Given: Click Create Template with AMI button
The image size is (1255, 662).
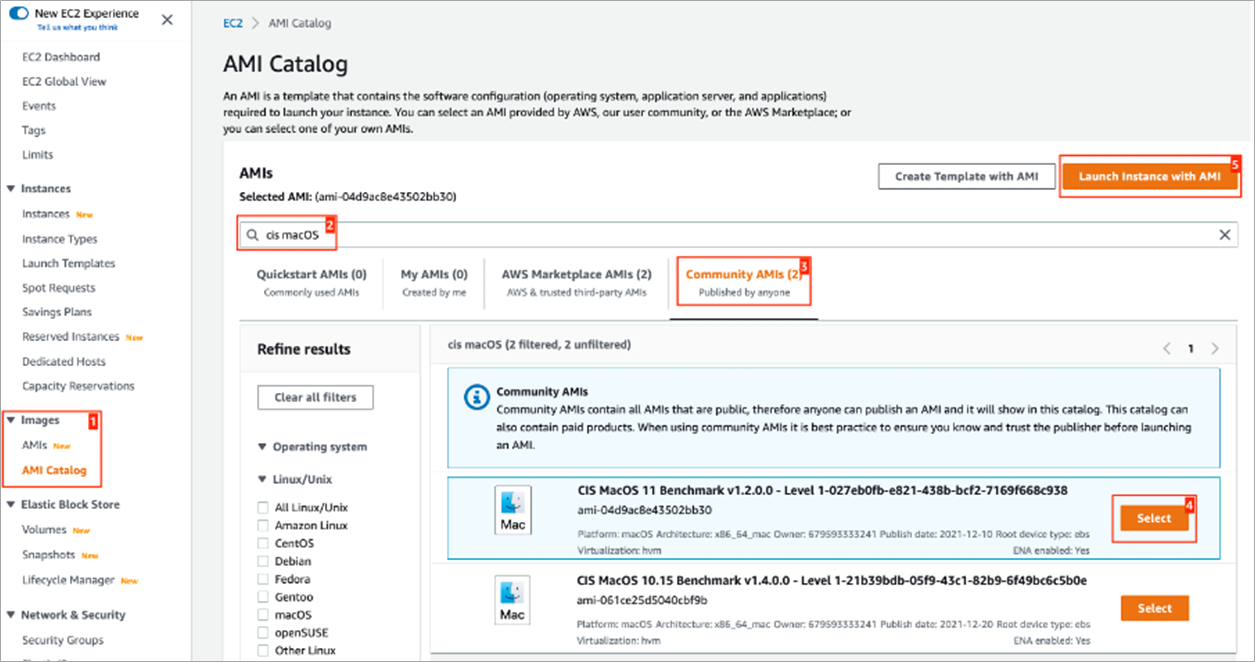Looking at the screenshot, I should coord(966,176).
